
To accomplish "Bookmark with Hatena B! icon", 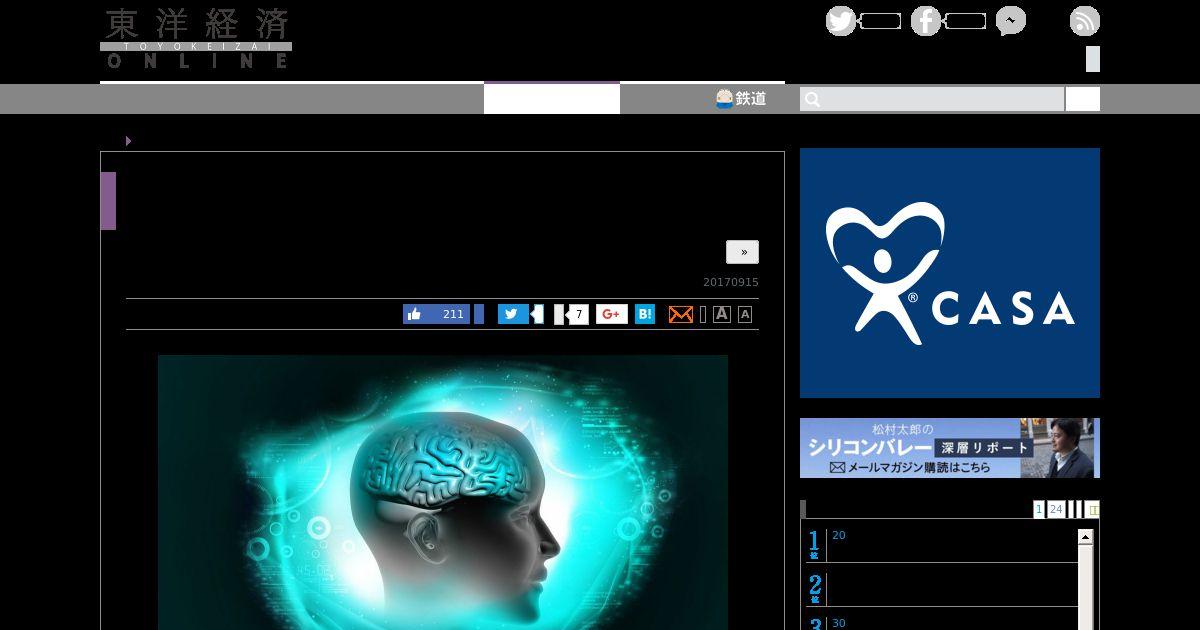I will (645, 314).
